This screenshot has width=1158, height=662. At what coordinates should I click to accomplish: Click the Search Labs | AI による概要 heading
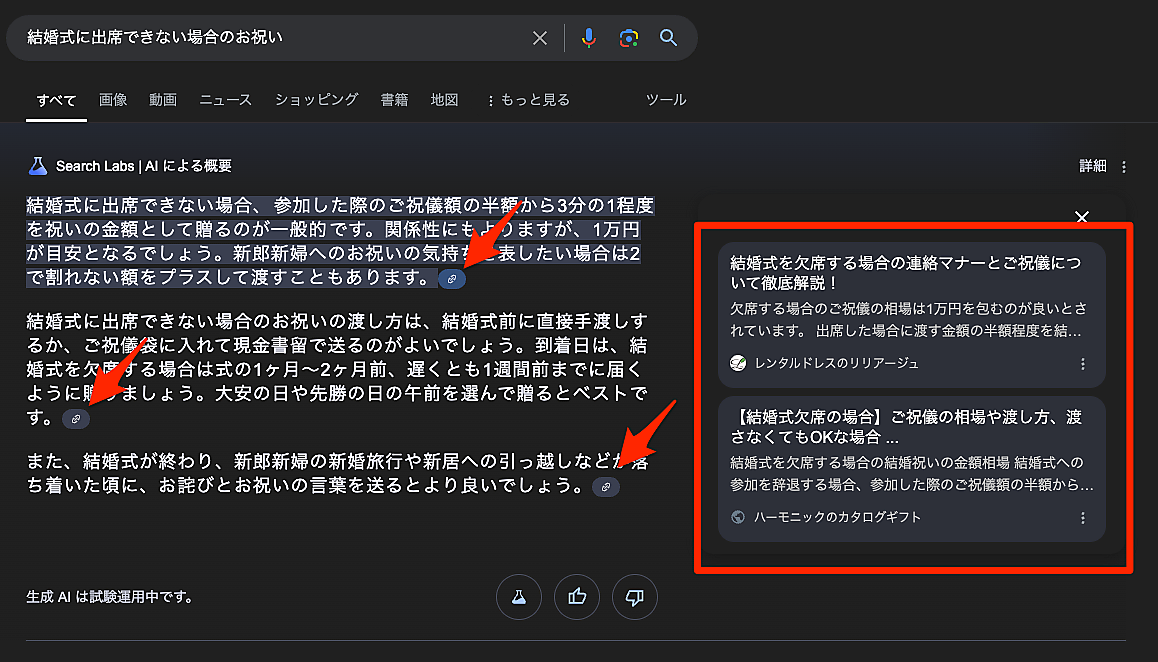tap(144, 166)
